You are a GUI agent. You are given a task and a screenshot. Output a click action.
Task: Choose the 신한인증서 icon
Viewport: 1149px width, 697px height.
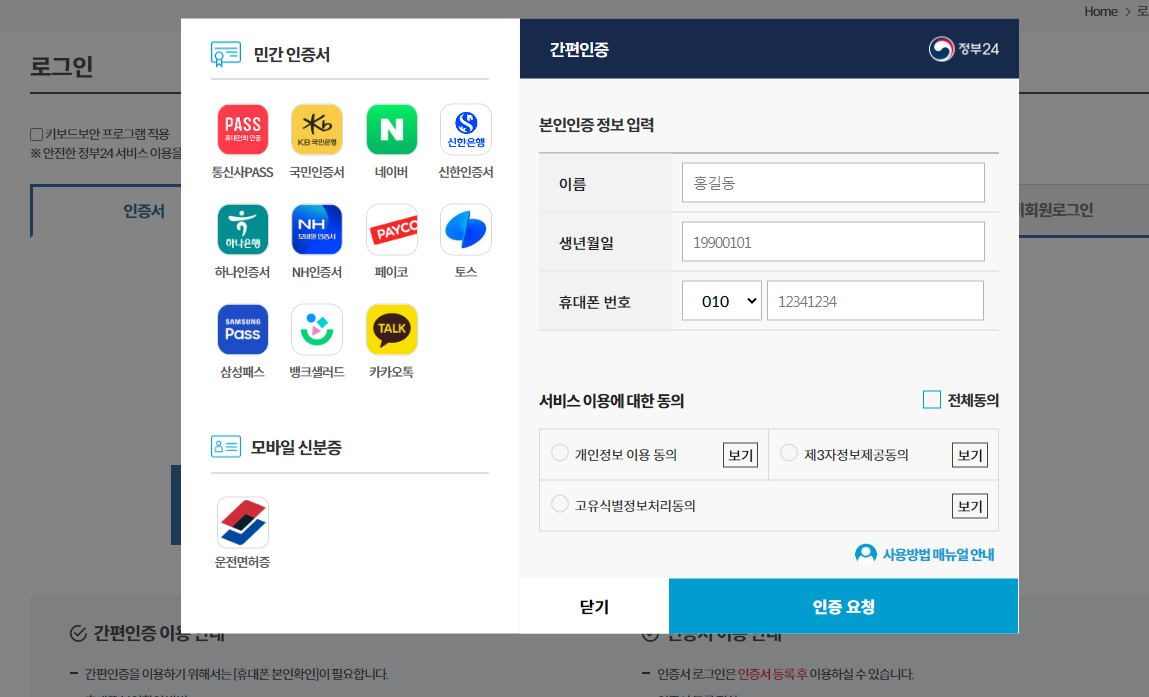click(465, 130)
